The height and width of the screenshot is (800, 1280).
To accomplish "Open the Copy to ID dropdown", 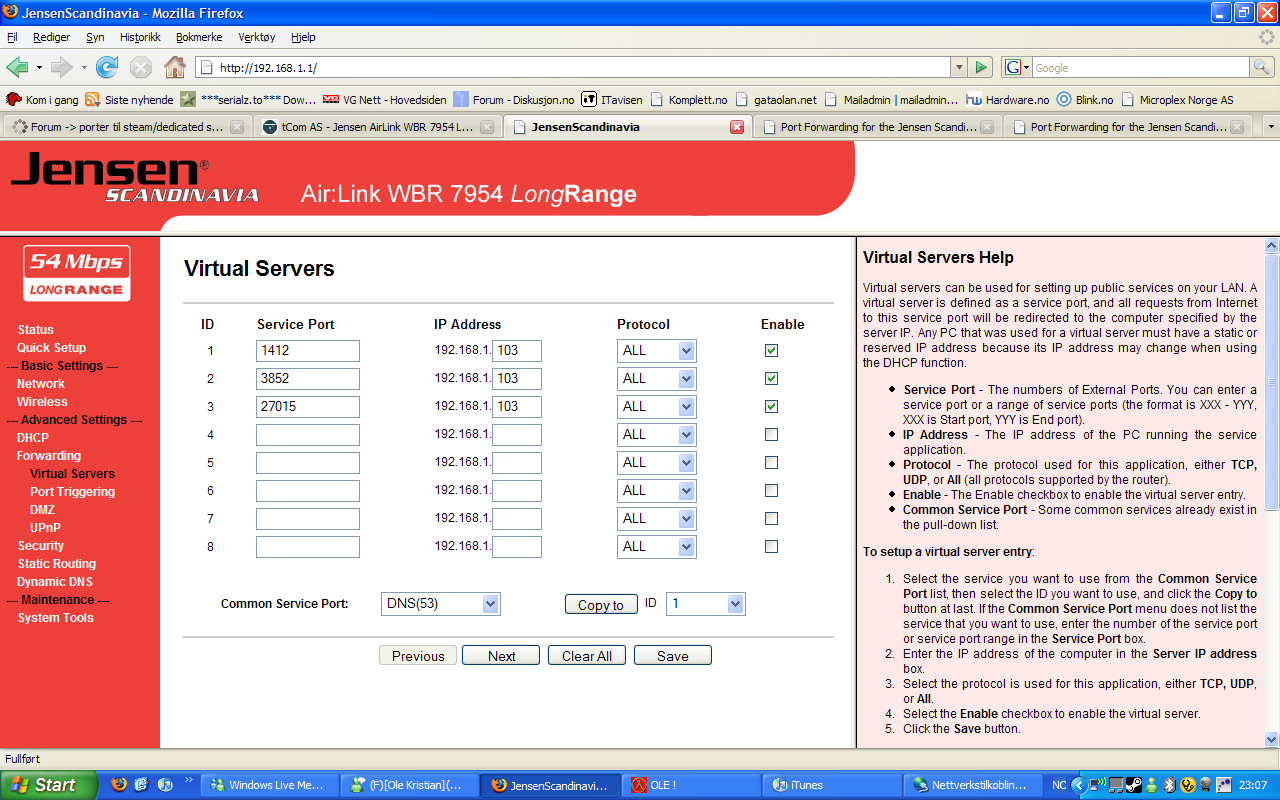I will [705, 604].
